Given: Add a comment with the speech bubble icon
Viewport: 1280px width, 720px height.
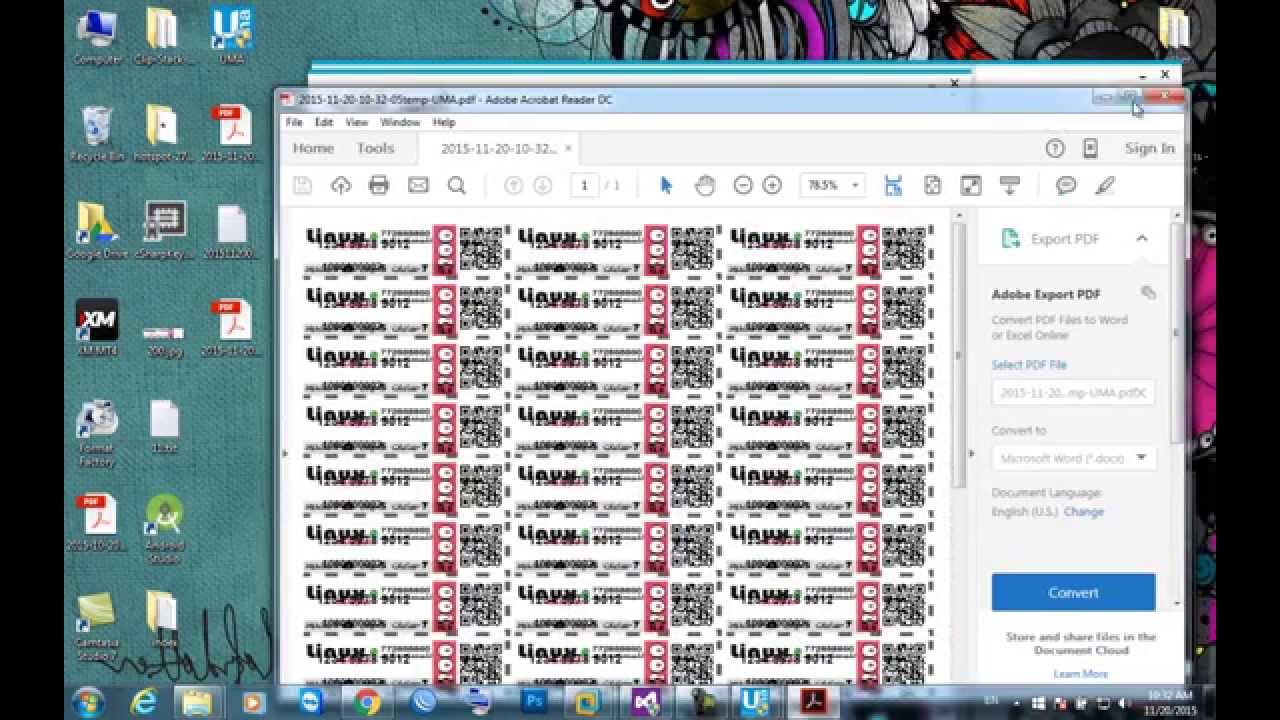Looking at the screenshot, I should coord(1066,185).
